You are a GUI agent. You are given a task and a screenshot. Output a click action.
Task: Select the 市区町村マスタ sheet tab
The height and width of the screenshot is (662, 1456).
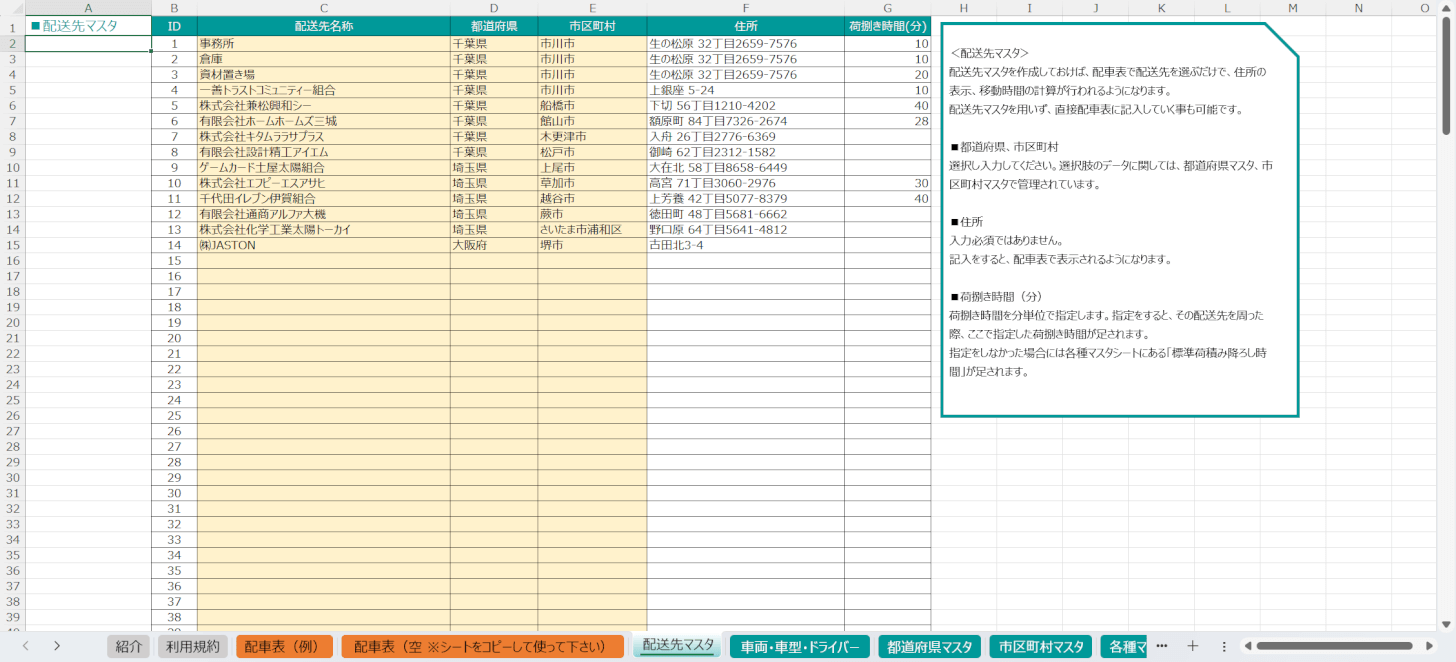[x=1040, y=647]
